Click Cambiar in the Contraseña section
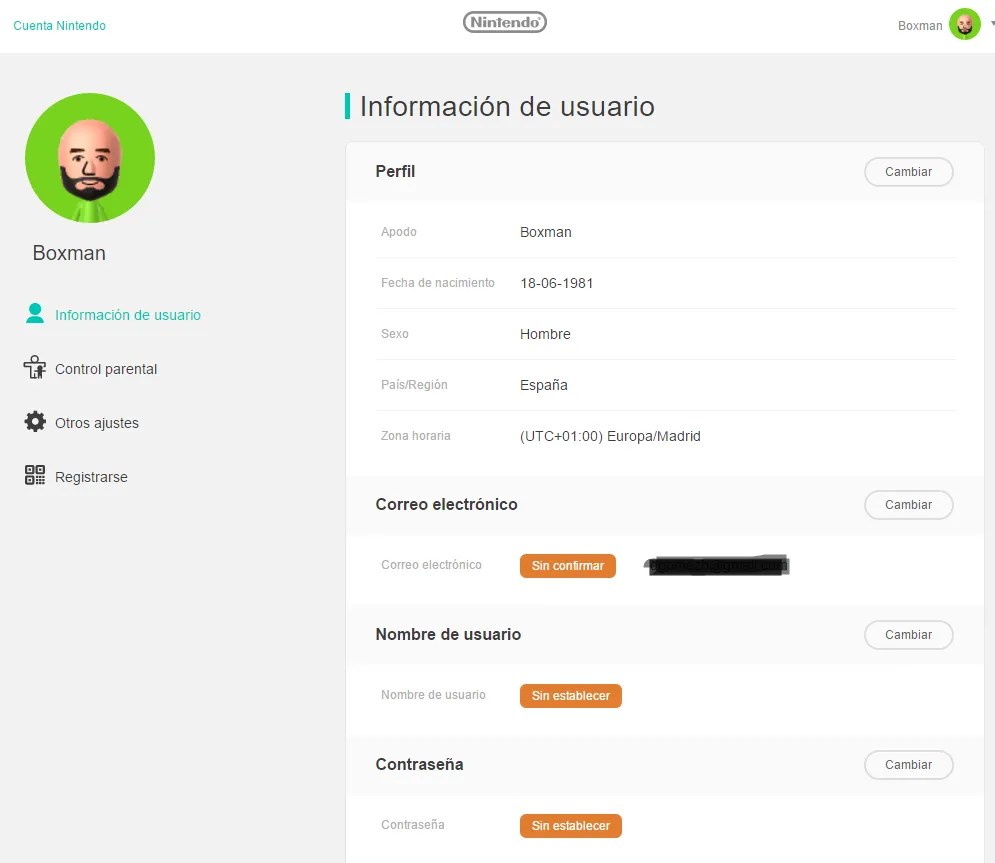Screen dimensions: 995x863 [x=907, y=764]
